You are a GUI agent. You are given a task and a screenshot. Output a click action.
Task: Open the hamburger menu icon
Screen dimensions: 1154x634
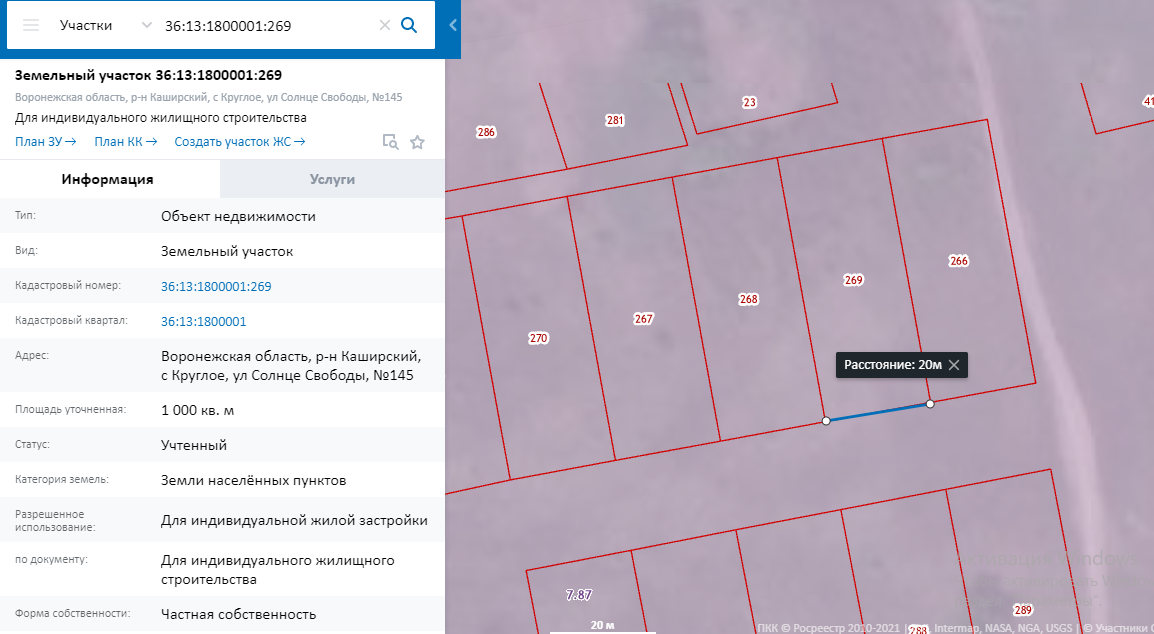click(31, 25)
